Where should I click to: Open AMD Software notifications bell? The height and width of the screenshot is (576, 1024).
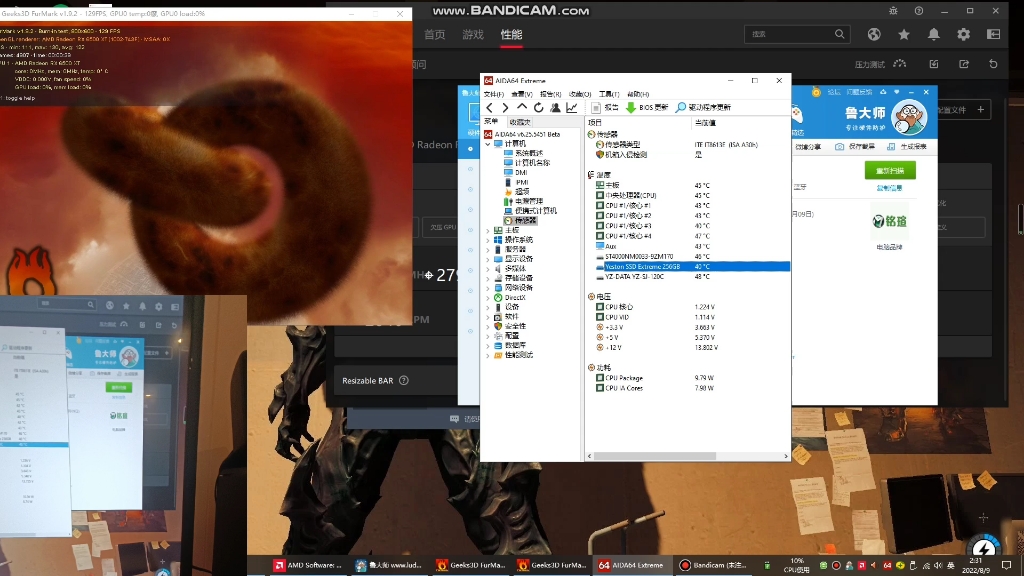point(934,34)
